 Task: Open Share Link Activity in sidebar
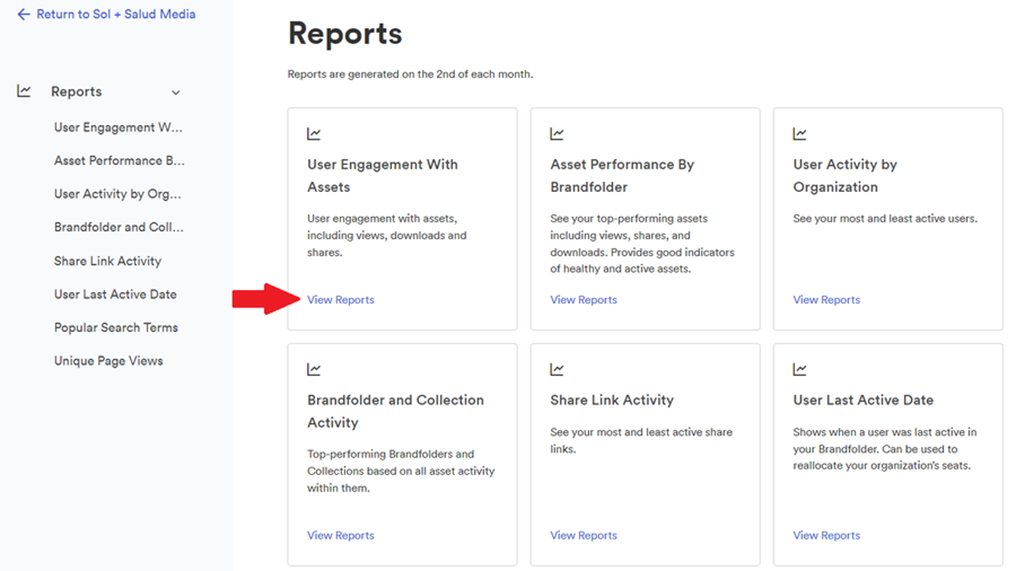pyautogui.click(x=108, y=261)
